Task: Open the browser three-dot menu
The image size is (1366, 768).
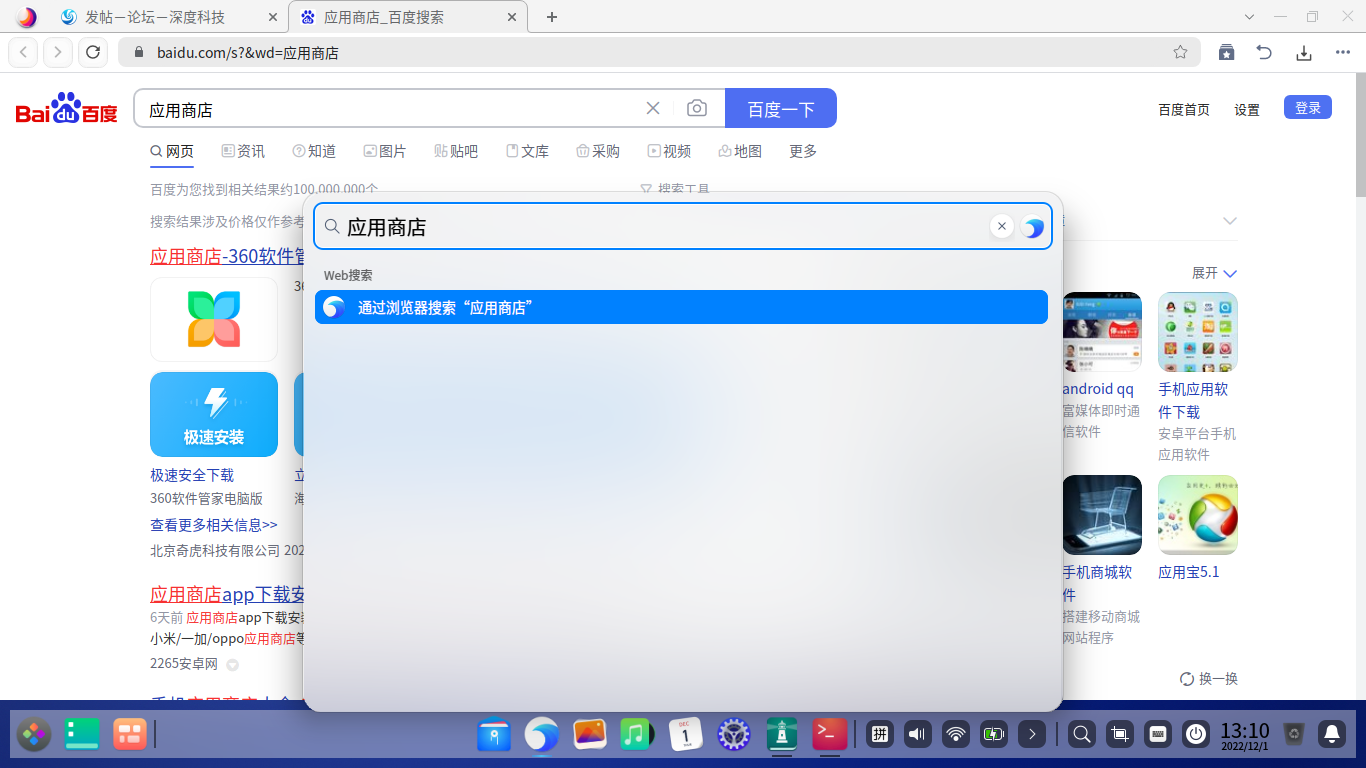Action: (x=1342, y=52)
